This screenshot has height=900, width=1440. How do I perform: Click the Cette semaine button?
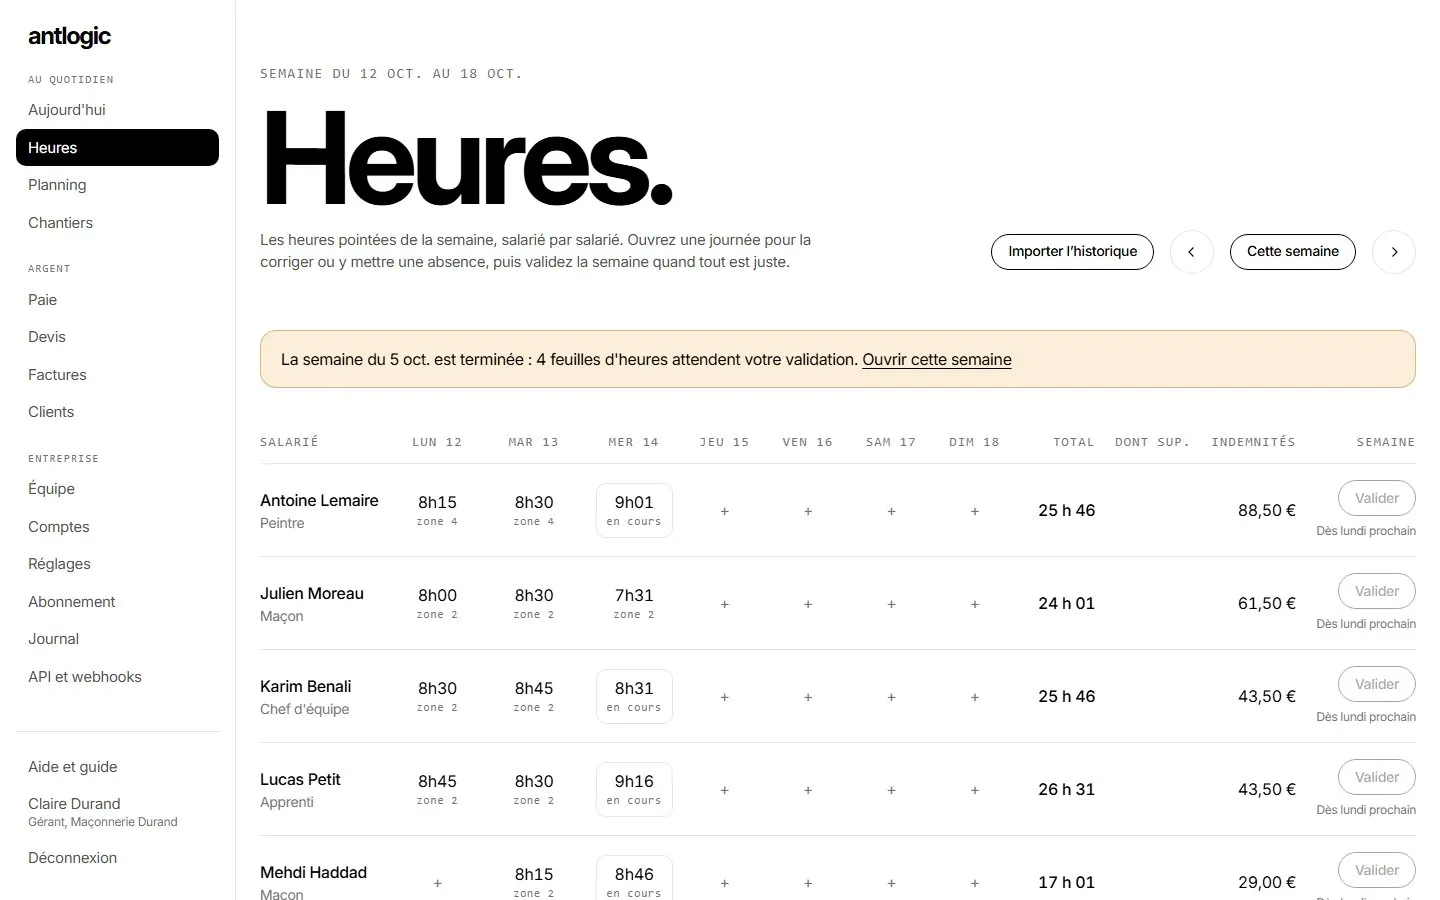point(1293,252)
